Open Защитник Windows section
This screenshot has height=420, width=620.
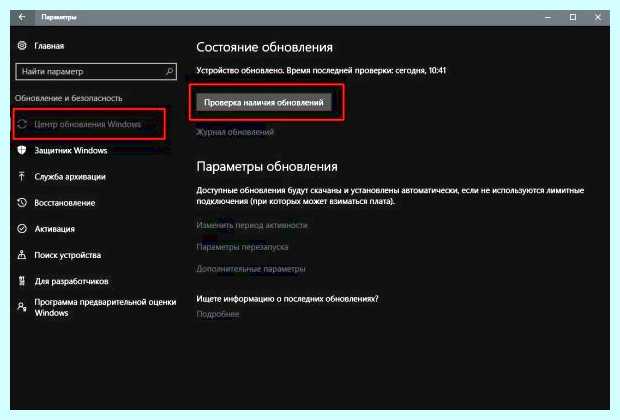click(70, 150)
